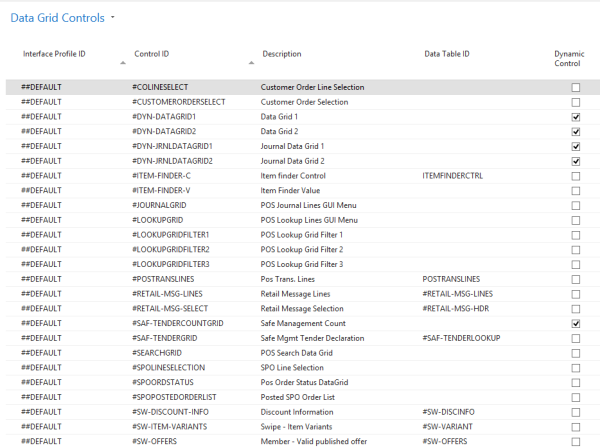Click the Description column header

[x=282, y=53]
